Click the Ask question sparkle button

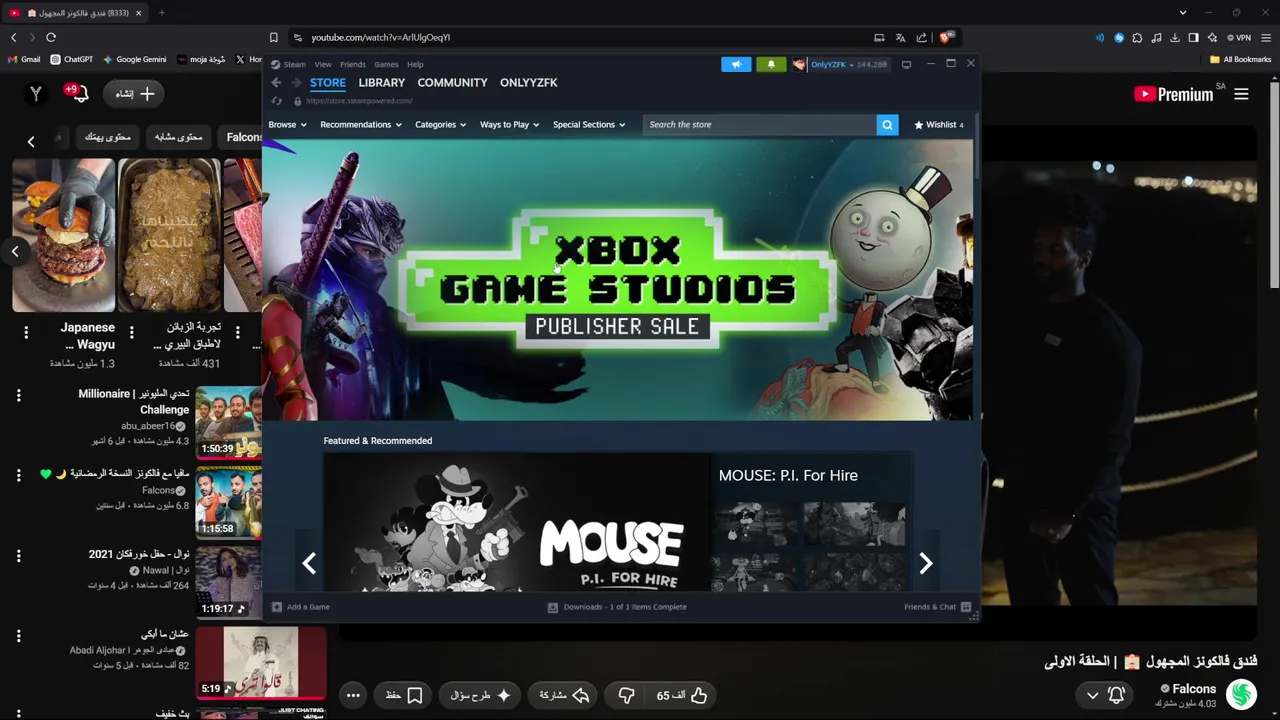tap(480, 695)
